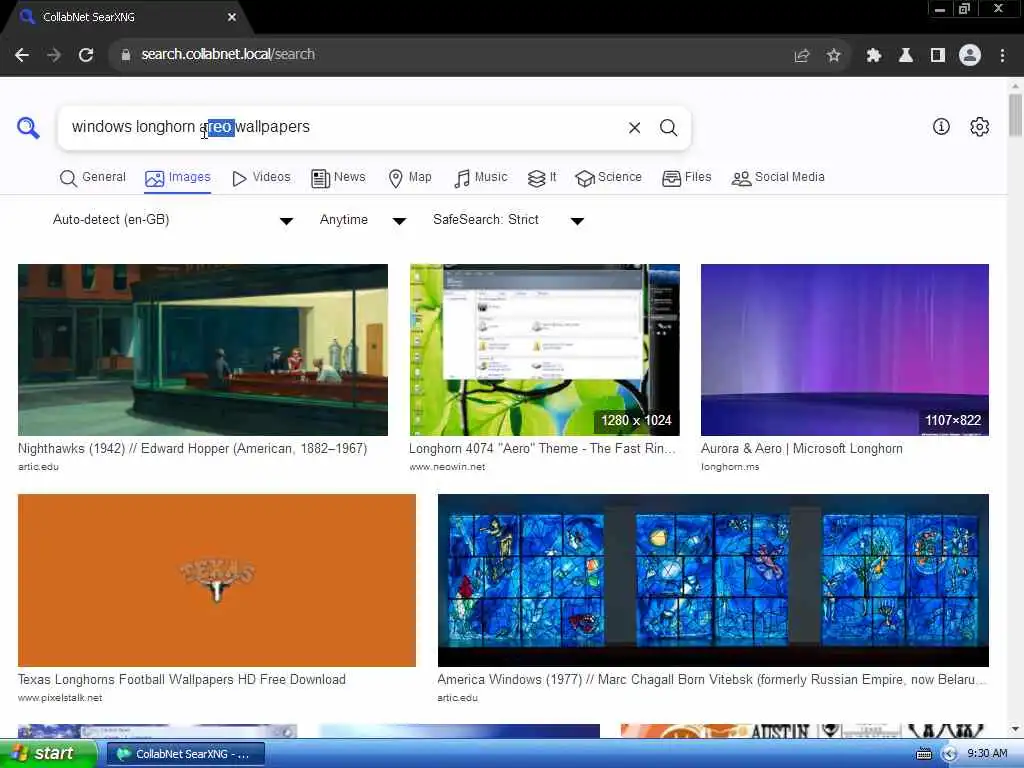The height and width of the screenshot is (768, 1024).
Task: Switch to the Music category
Action: tap(481, 178)
